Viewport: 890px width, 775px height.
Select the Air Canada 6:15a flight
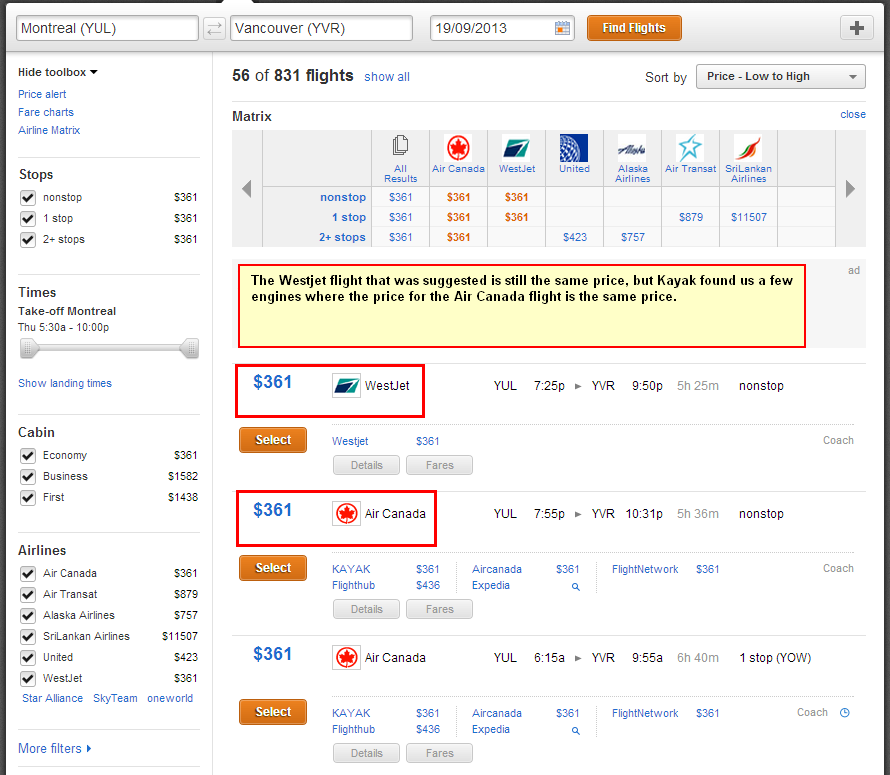[x=273, y=712]
